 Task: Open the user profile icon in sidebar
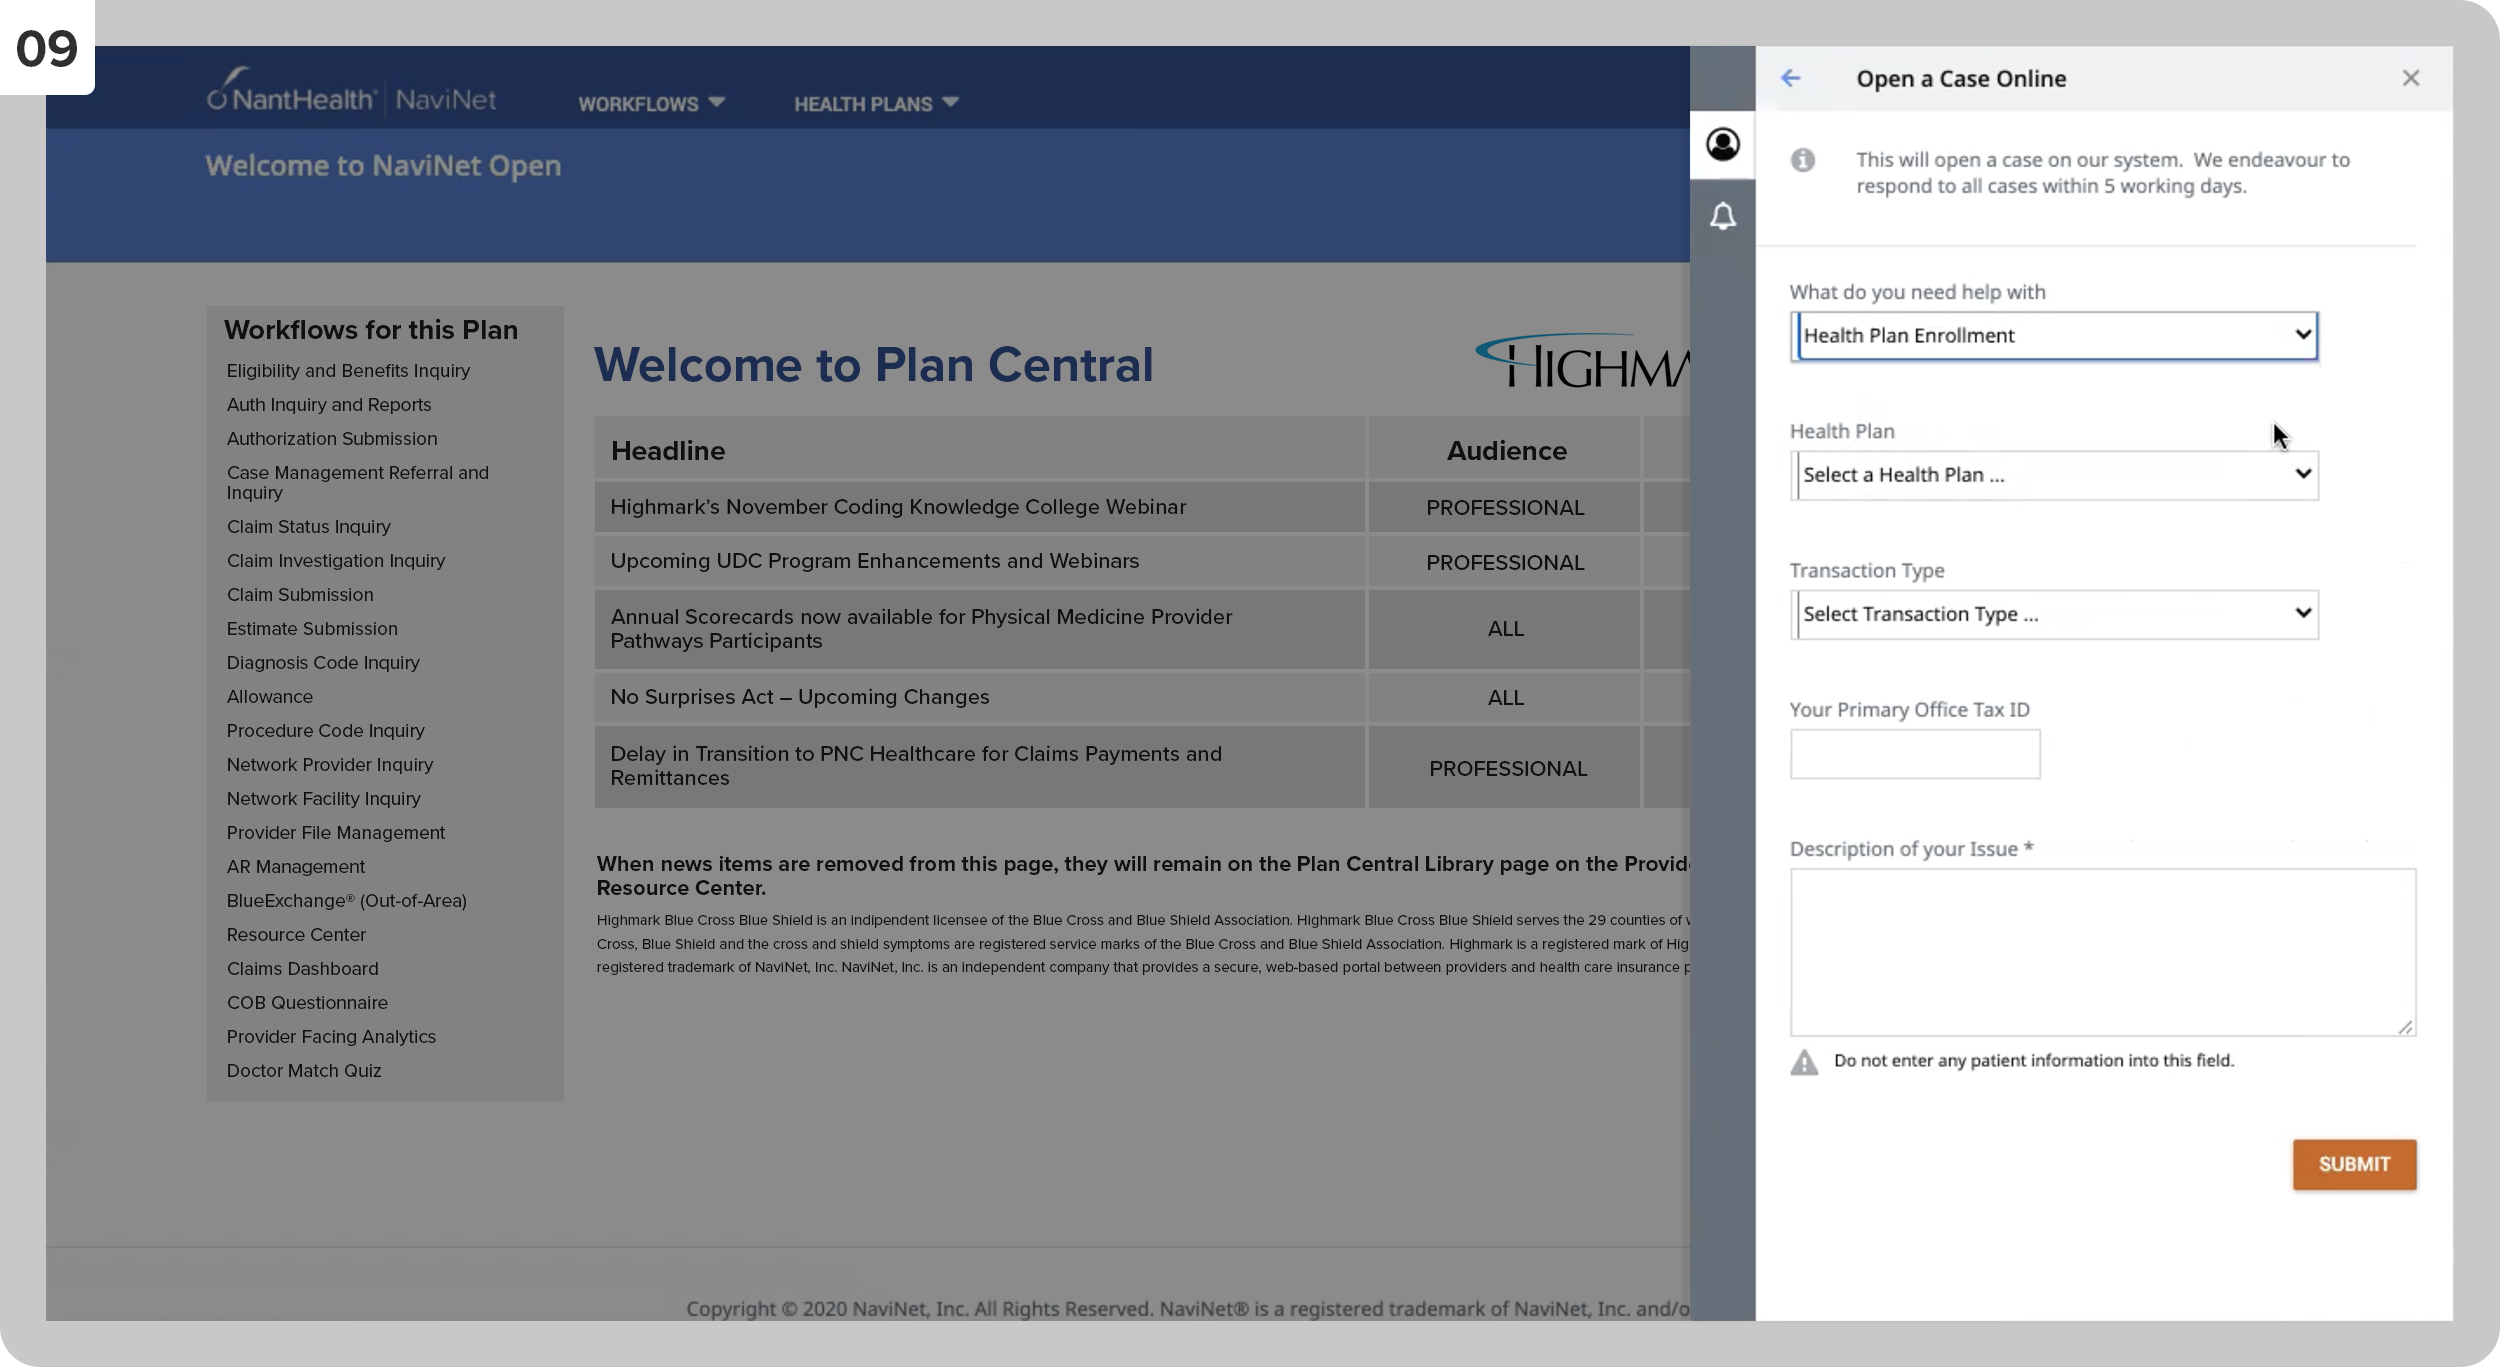[x=1722, y=145]
